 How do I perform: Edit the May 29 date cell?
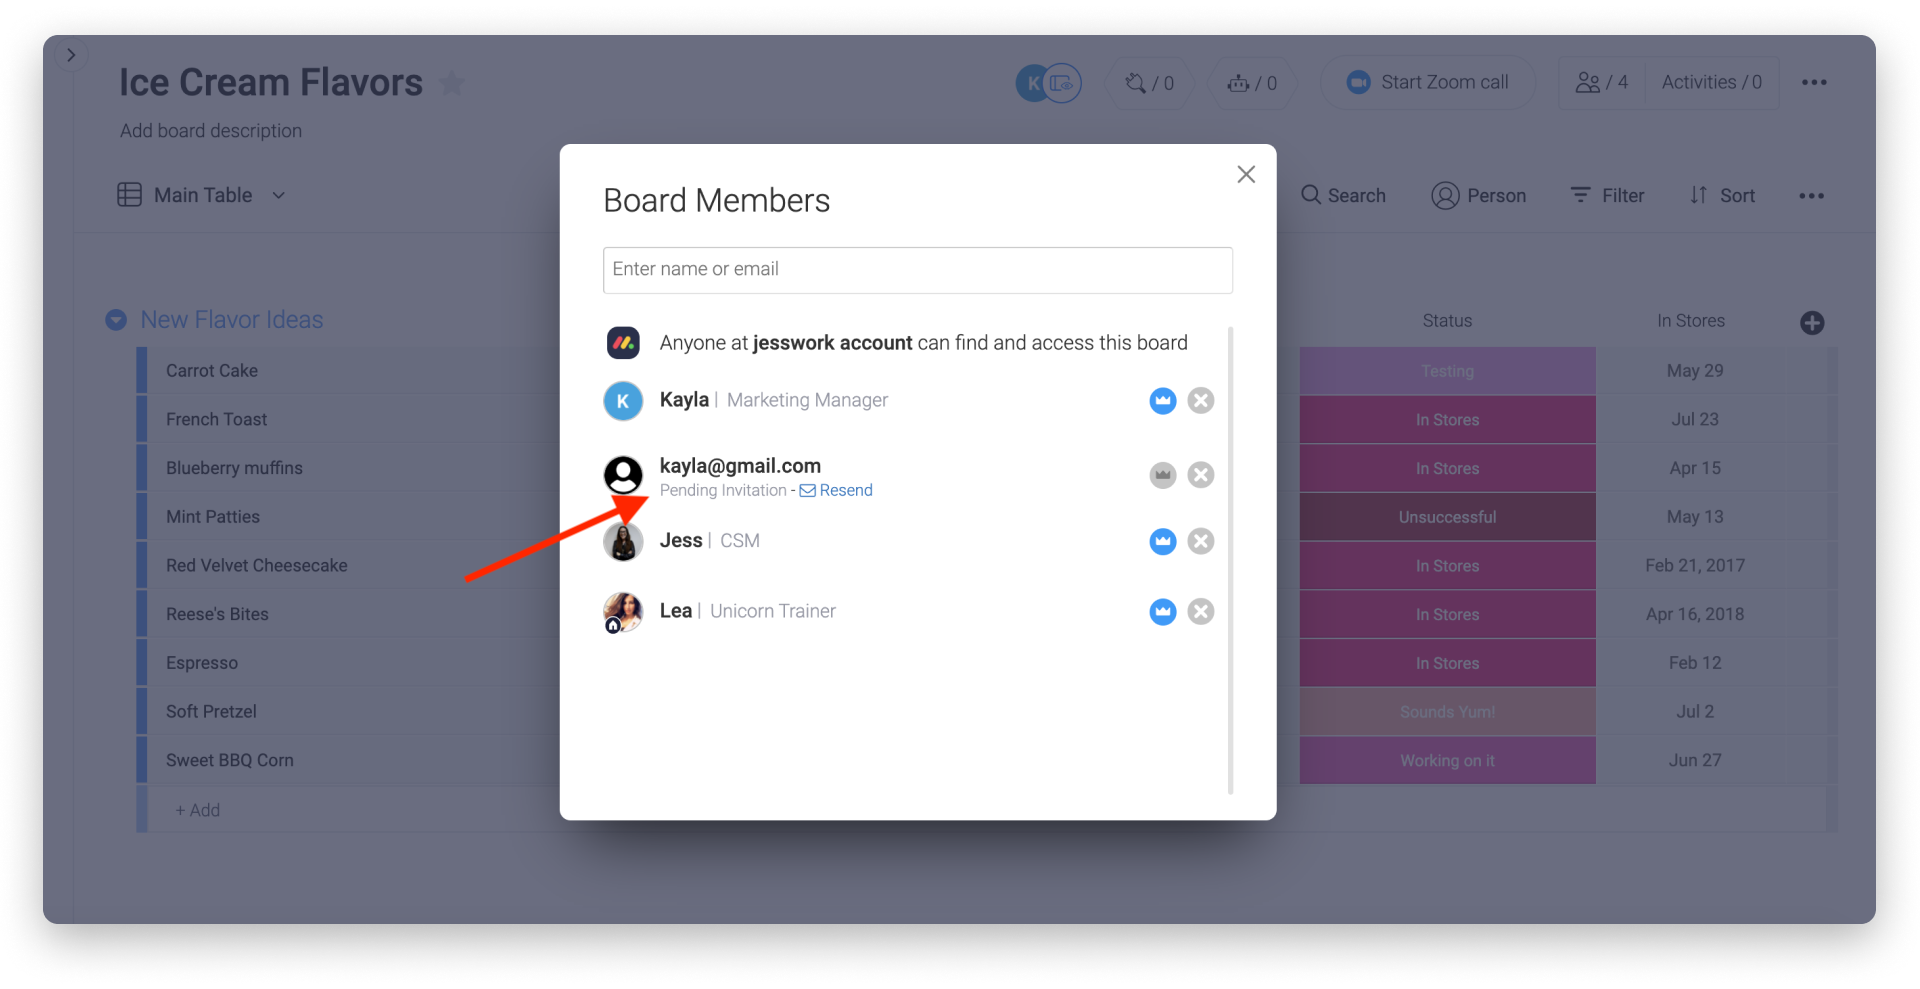(x=1695, y=371)
